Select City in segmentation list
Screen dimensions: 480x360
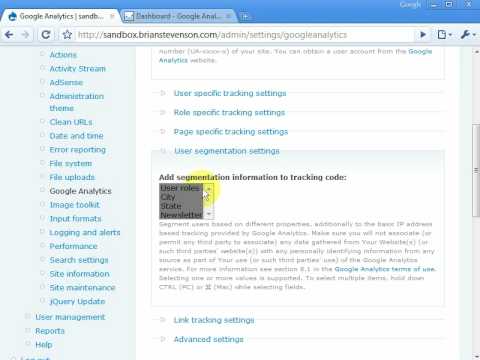click(x=181, y=197)
